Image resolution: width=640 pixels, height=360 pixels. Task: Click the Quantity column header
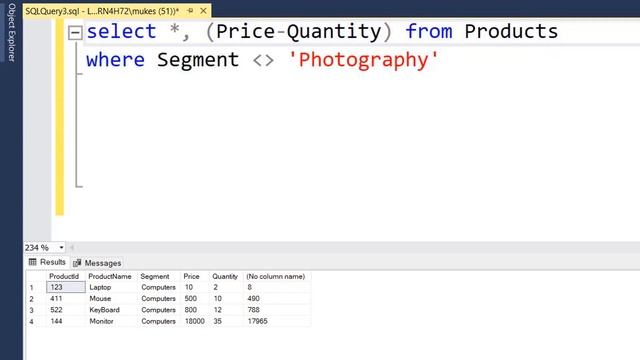click(225, 276)
